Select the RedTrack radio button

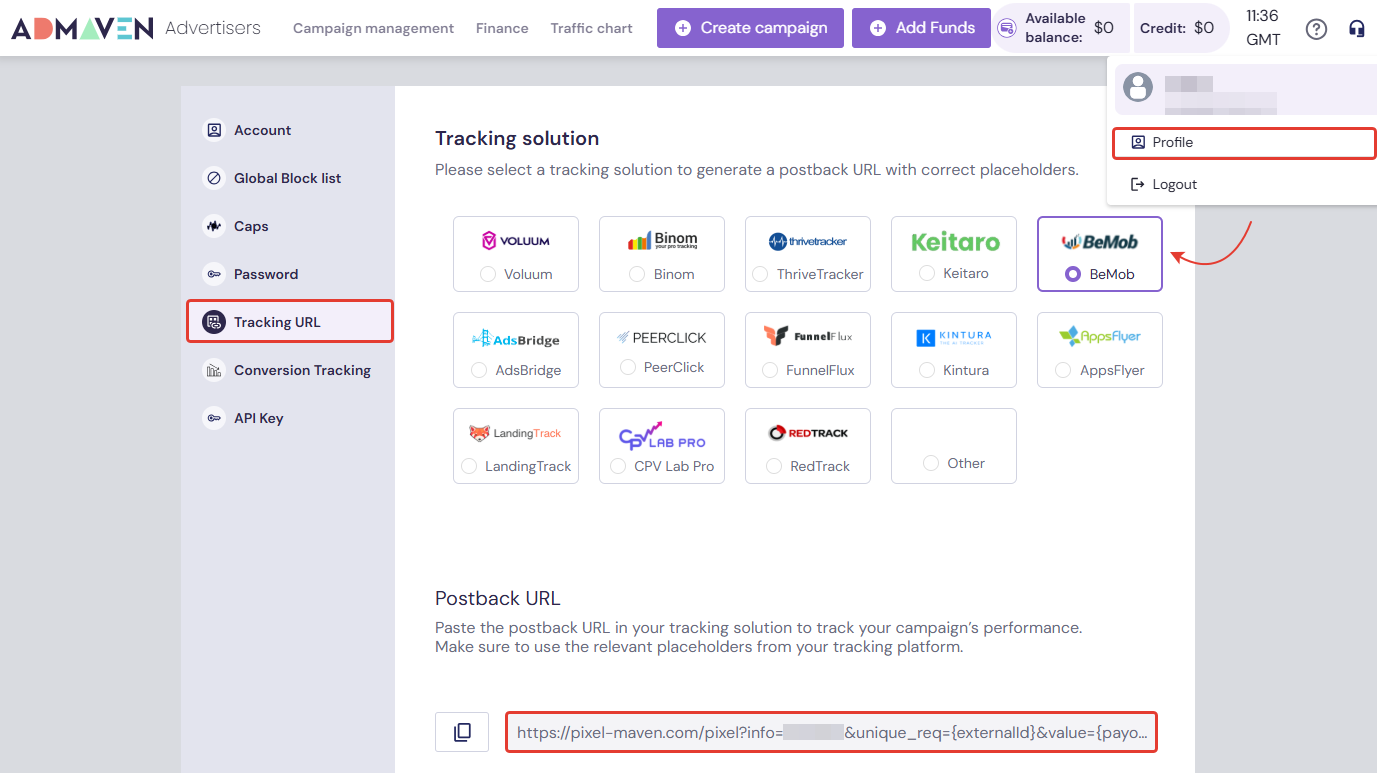coord(773,466)
